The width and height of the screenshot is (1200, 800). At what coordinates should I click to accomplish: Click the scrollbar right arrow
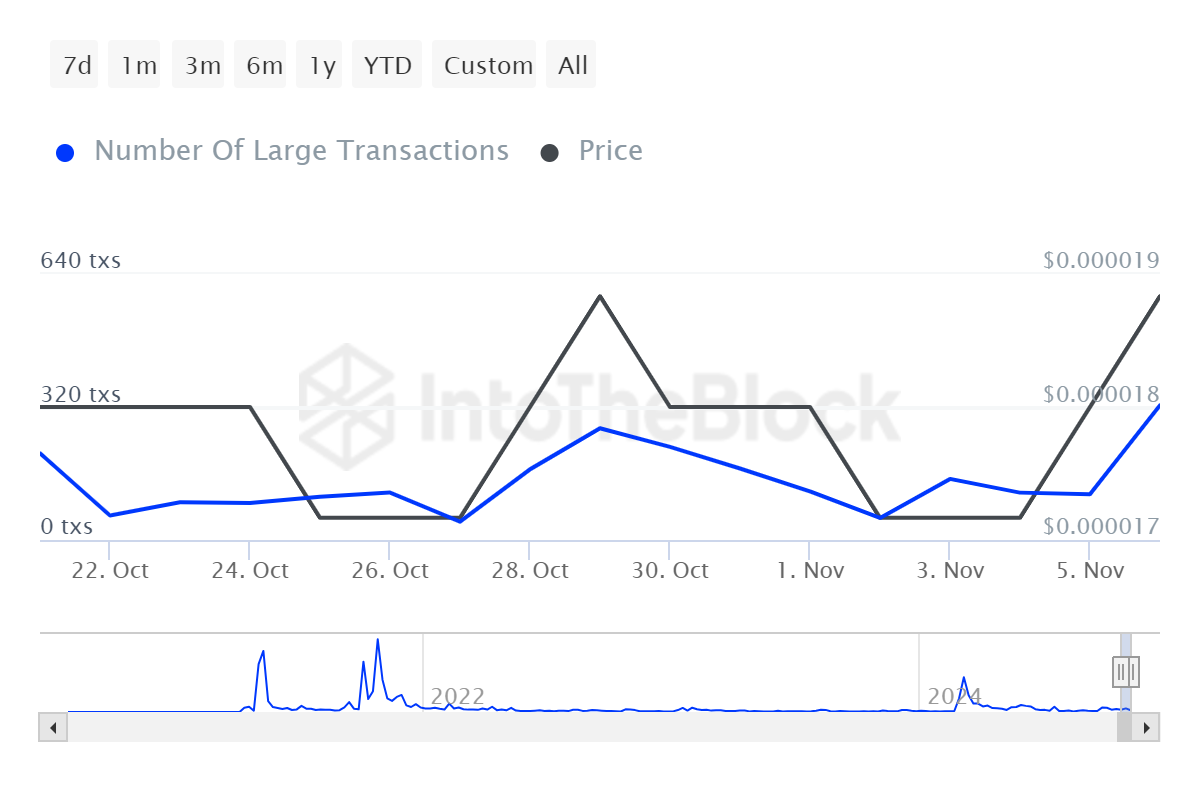[x=1146, y=727]
